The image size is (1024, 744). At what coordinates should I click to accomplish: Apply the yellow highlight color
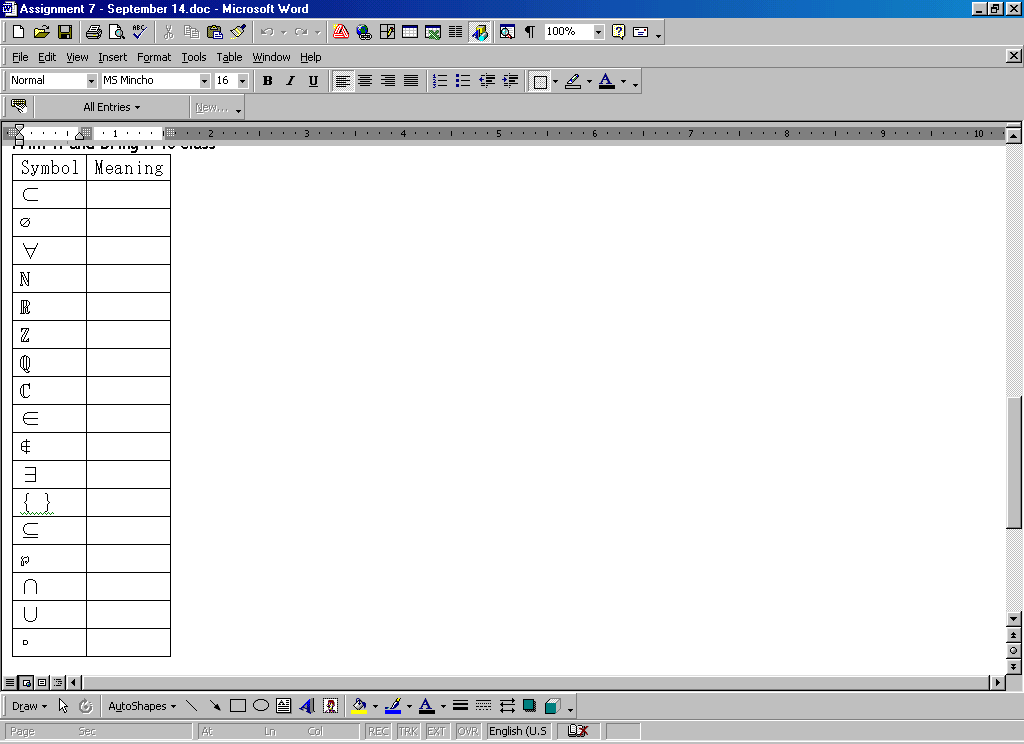[573, 82]
